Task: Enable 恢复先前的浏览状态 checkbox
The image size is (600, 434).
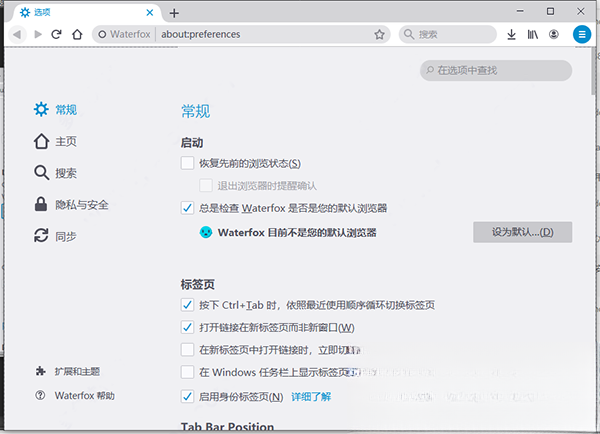Action: (x=187, y=163)
